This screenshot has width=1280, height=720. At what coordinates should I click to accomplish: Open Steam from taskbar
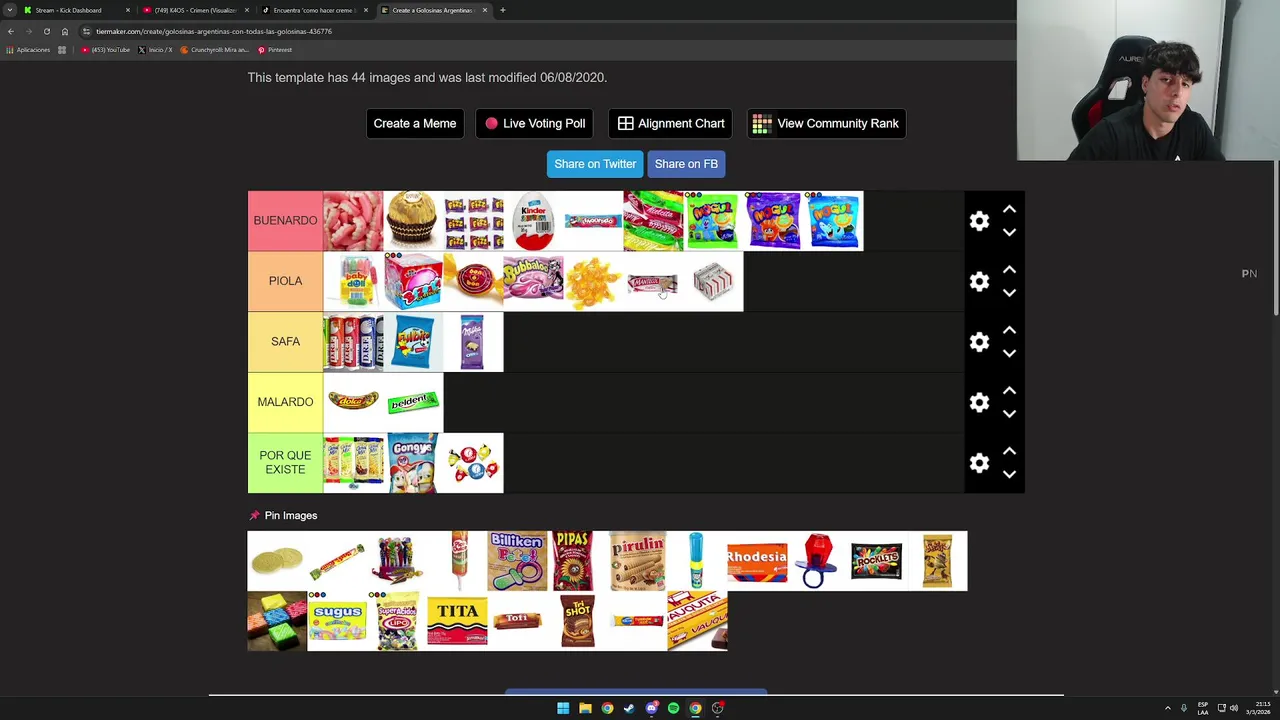point(629,708)
